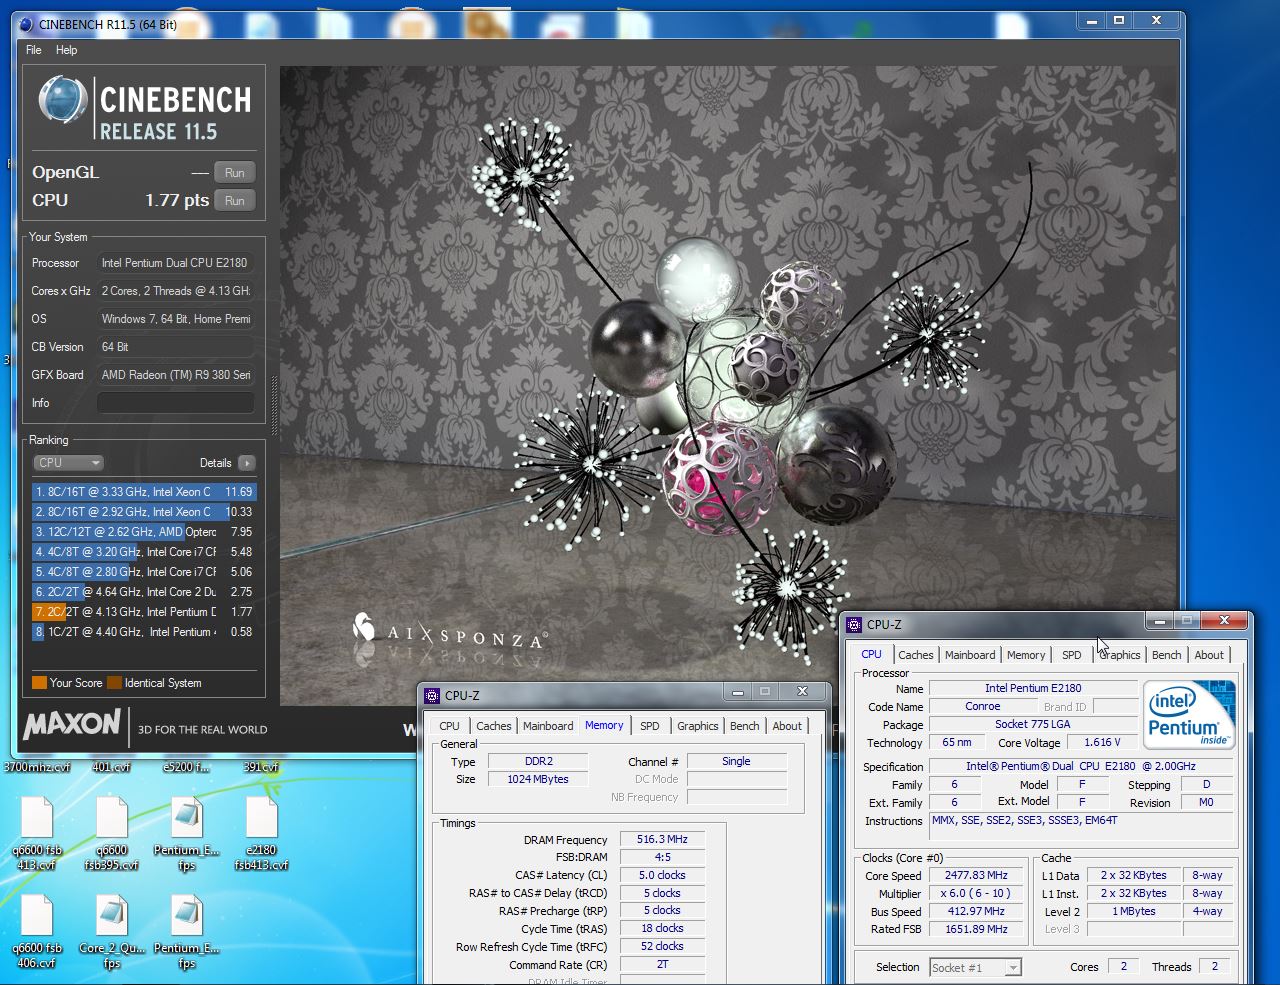Select CPU tab in CPU-Z memory window
This screenshot has height=985, width=1280.
450,726
